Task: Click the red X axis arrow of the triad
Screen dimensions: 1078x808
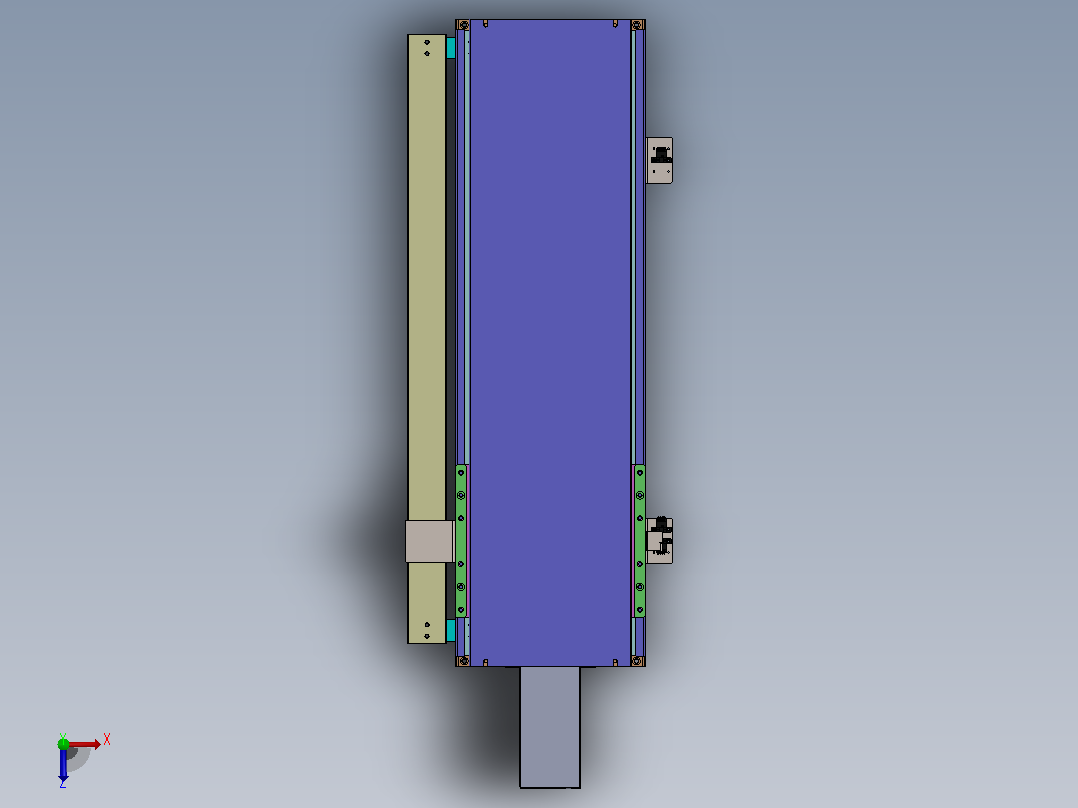Action: pos(85,744)
